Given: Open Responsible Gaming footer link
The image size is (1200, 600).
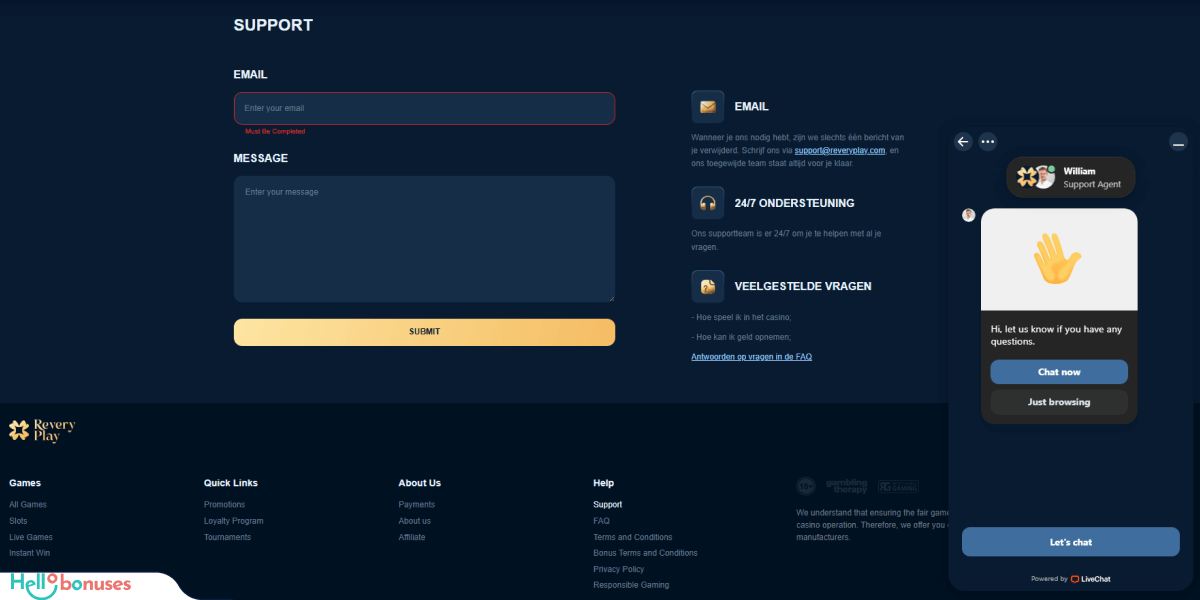Looking at the screenshot, I should [x=631, y=585].
